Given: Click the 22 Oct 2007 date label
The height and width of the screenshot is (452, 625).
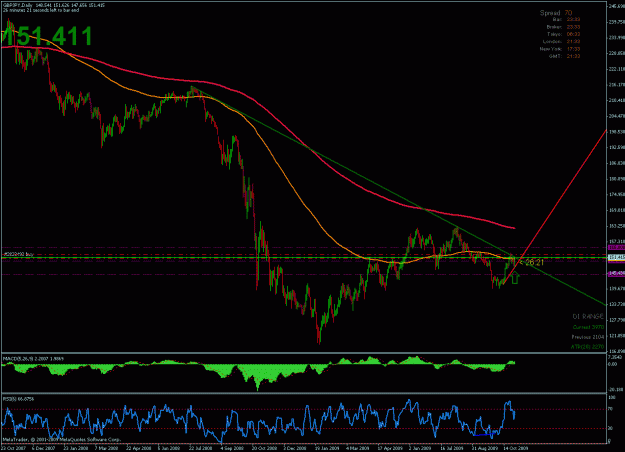Looking at the screenshot, I should click(x=13, y=448).
